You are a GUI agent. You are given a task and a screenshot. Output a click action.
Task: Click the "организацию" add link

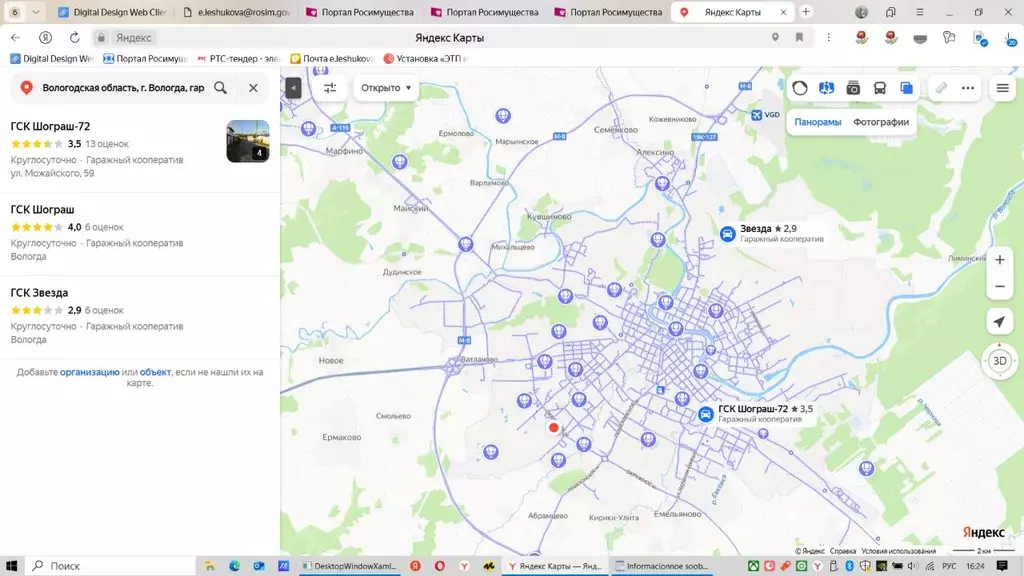[x=89, y=372]
